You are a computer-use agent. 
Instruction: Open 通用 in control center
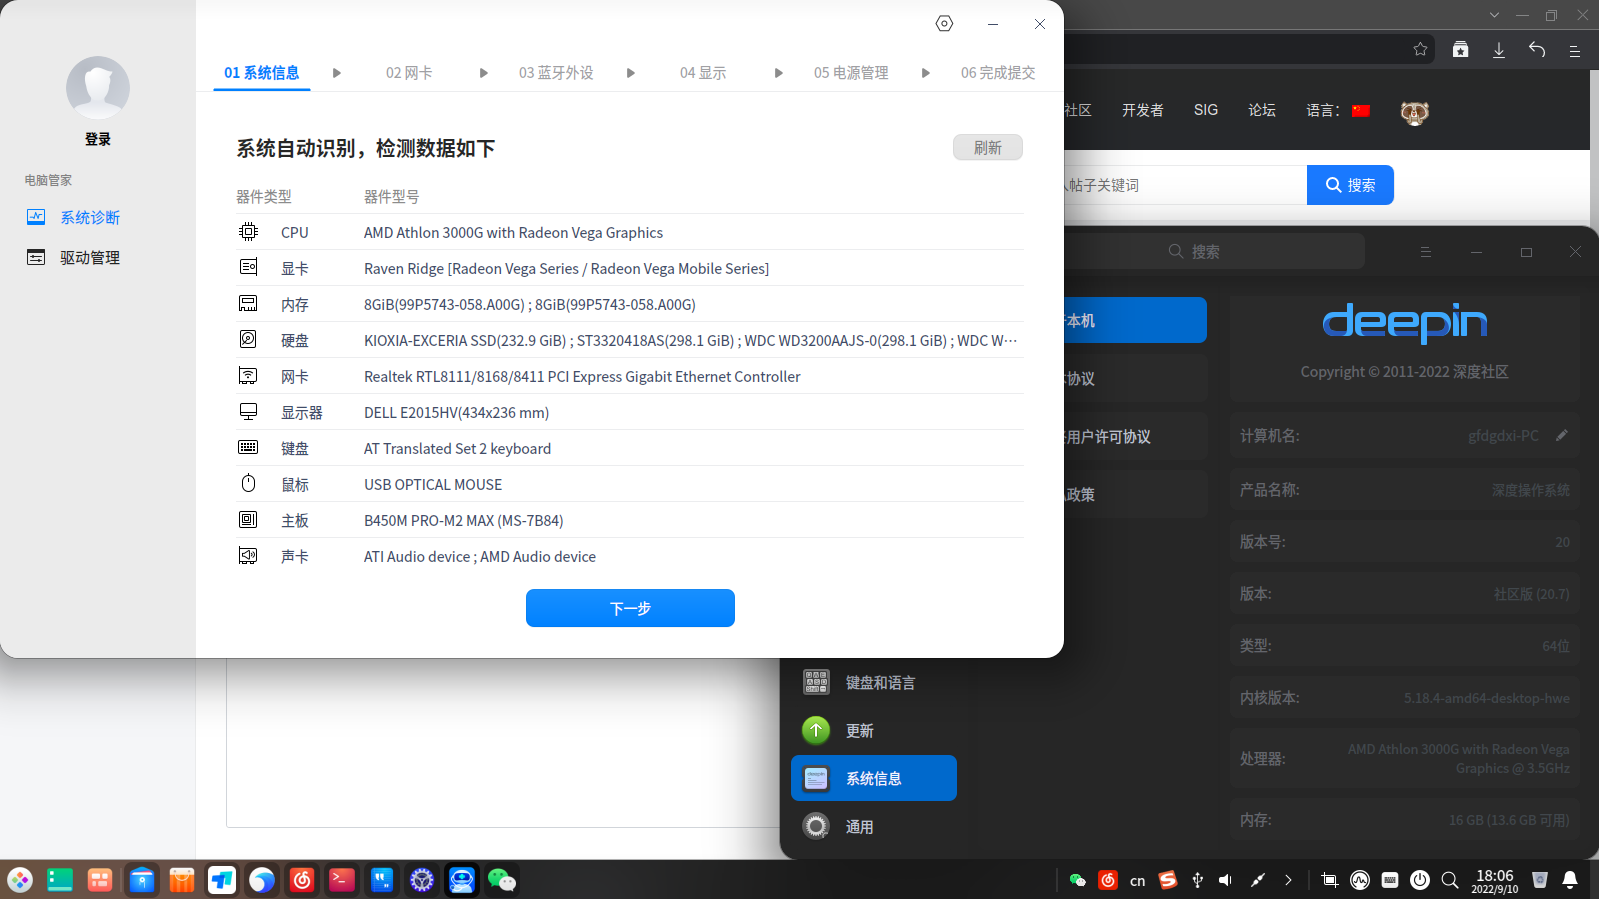click(x=874, y=826)
